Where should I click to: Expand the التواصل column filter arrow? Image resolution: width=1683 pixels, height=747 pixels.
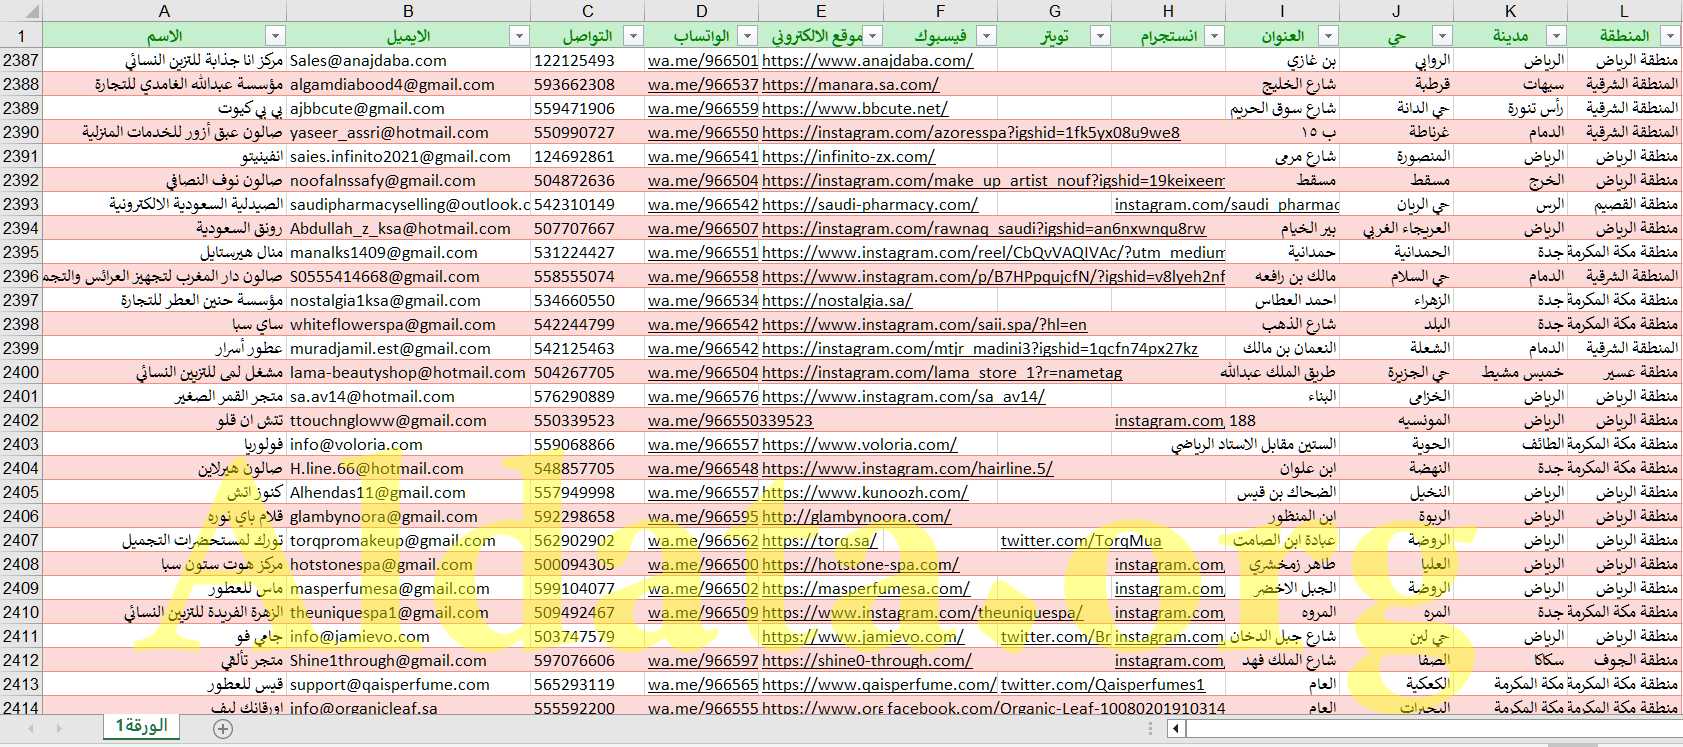tap(633, 36)
